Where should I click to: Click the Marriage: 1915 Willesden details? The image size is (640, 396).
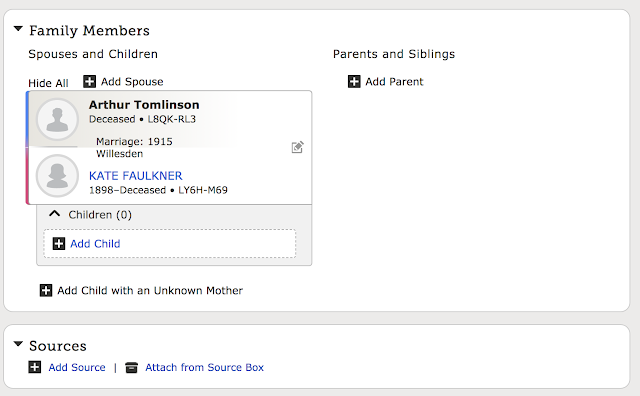[x=134, y=147]
